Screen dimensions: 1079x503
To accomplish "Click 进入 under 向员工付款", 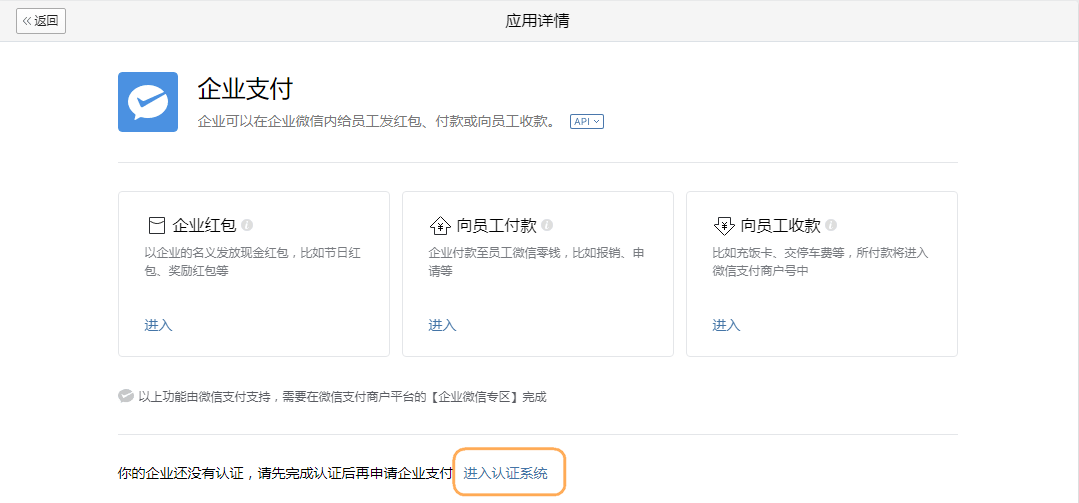I will tap(442, 325).
